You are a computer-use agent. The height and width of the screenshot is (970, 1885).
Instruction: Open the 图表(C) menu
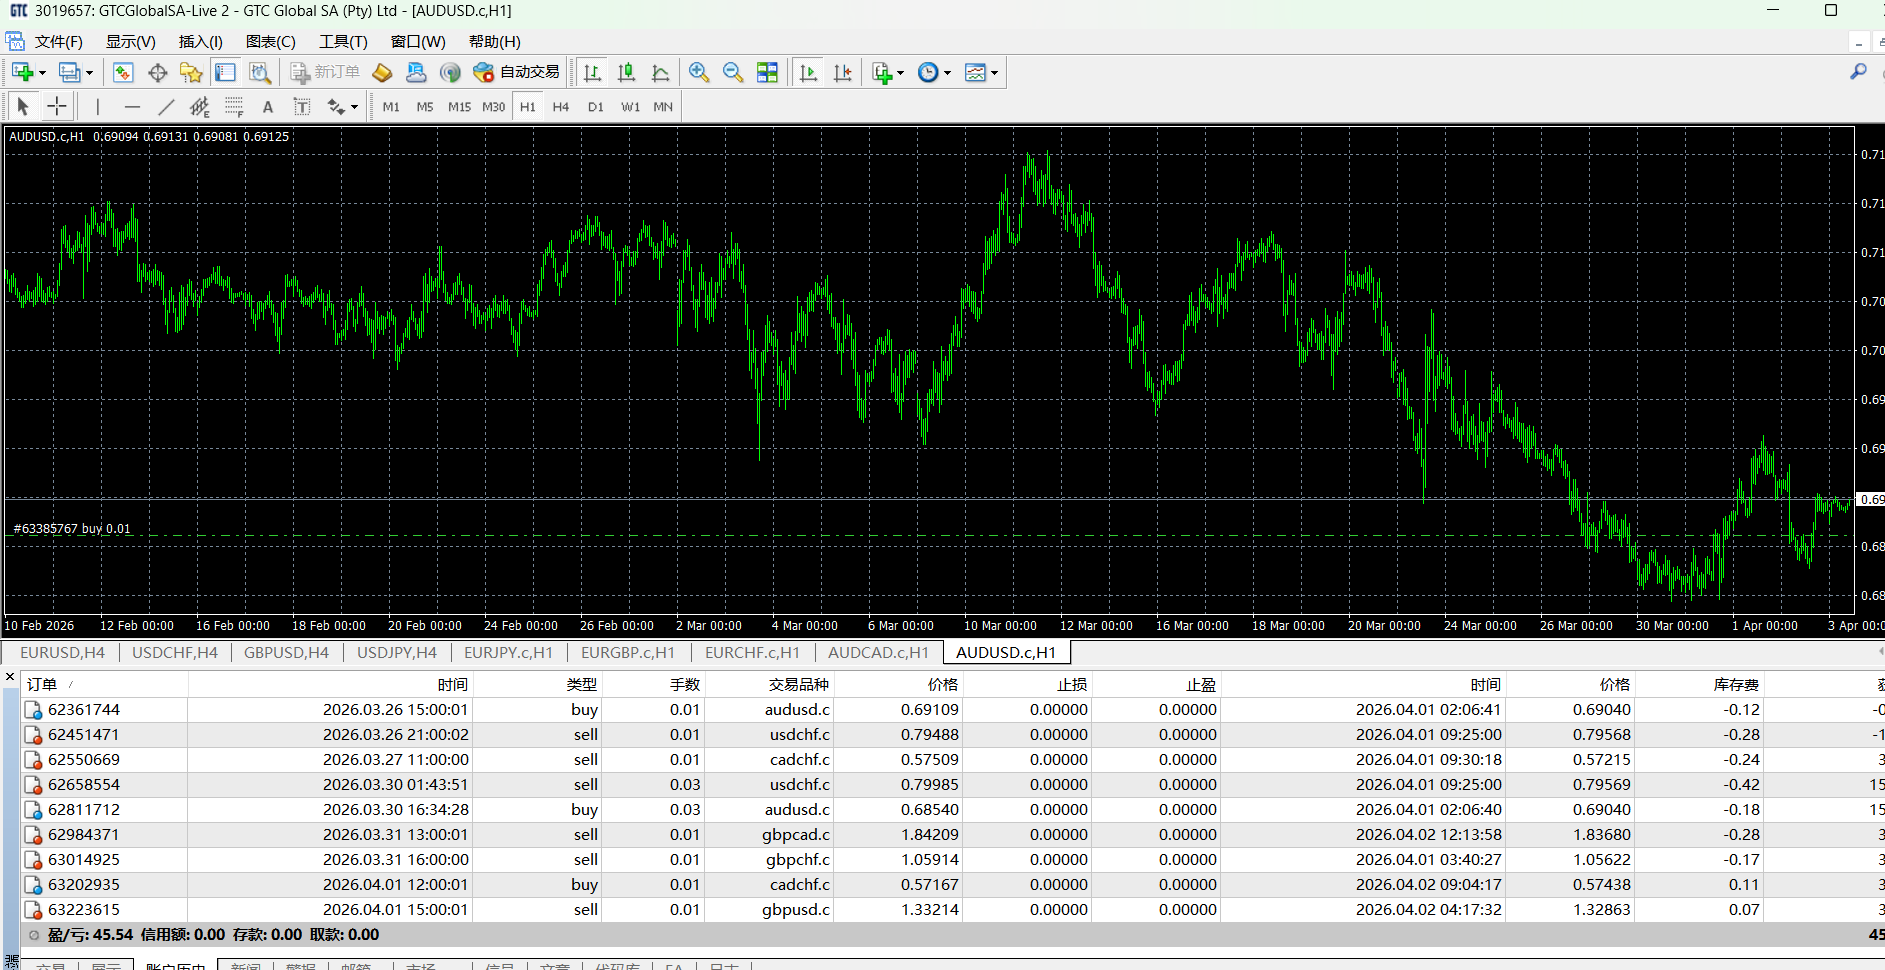pyautogui.click(x=270, y=42)
